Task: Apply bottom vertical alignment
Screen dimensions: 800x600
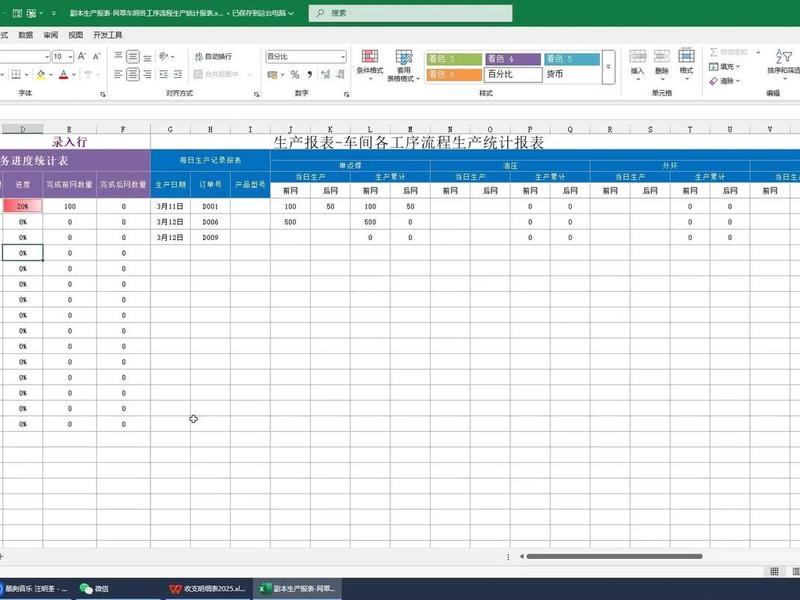Action: (147, 56)
